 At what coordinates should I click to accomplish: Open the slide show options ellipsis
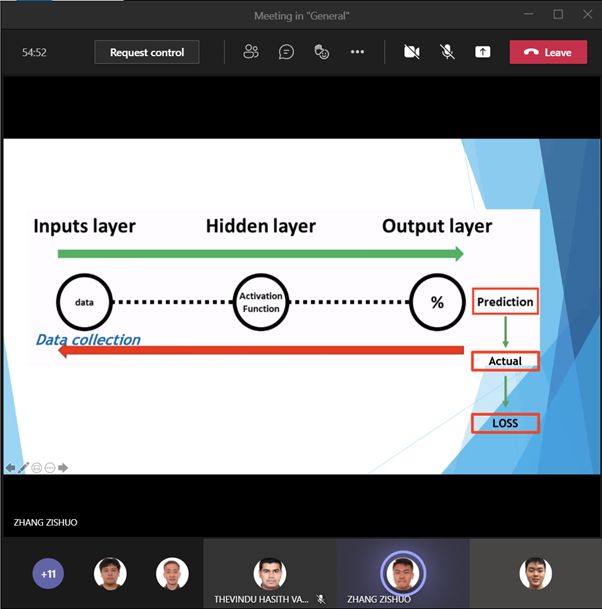(x=50, y=468)
